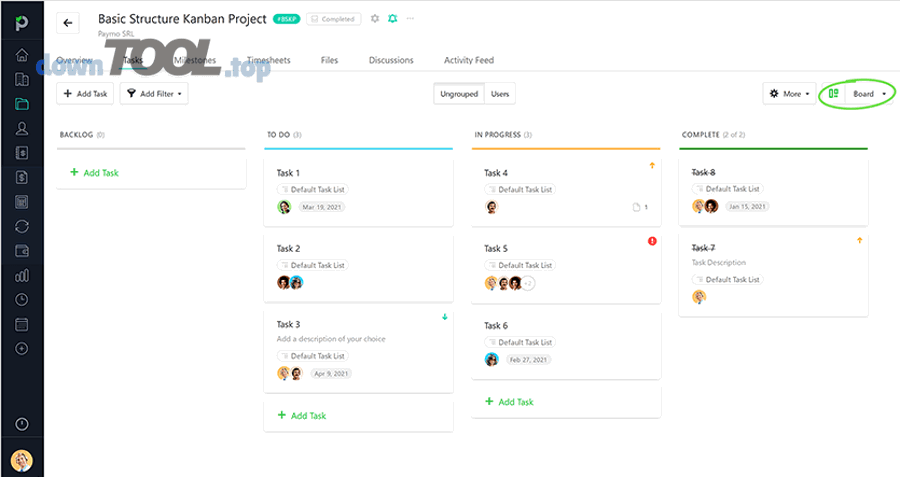Click the circled plus icon in sidebar
Screen dimensions: 900x477
point(22,348)
